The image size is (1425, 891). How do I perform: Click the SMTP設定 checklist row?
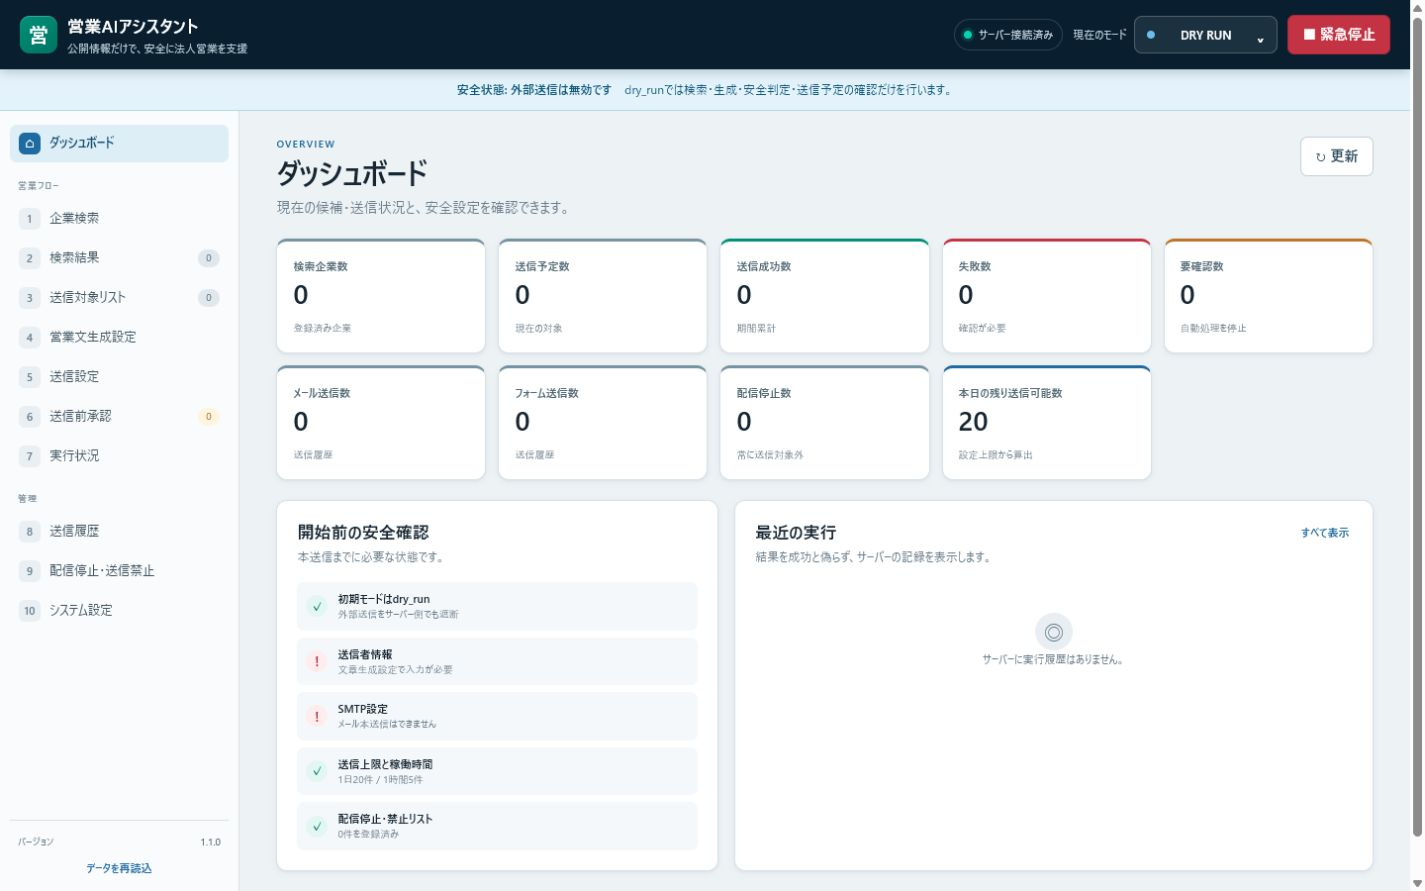497,716
